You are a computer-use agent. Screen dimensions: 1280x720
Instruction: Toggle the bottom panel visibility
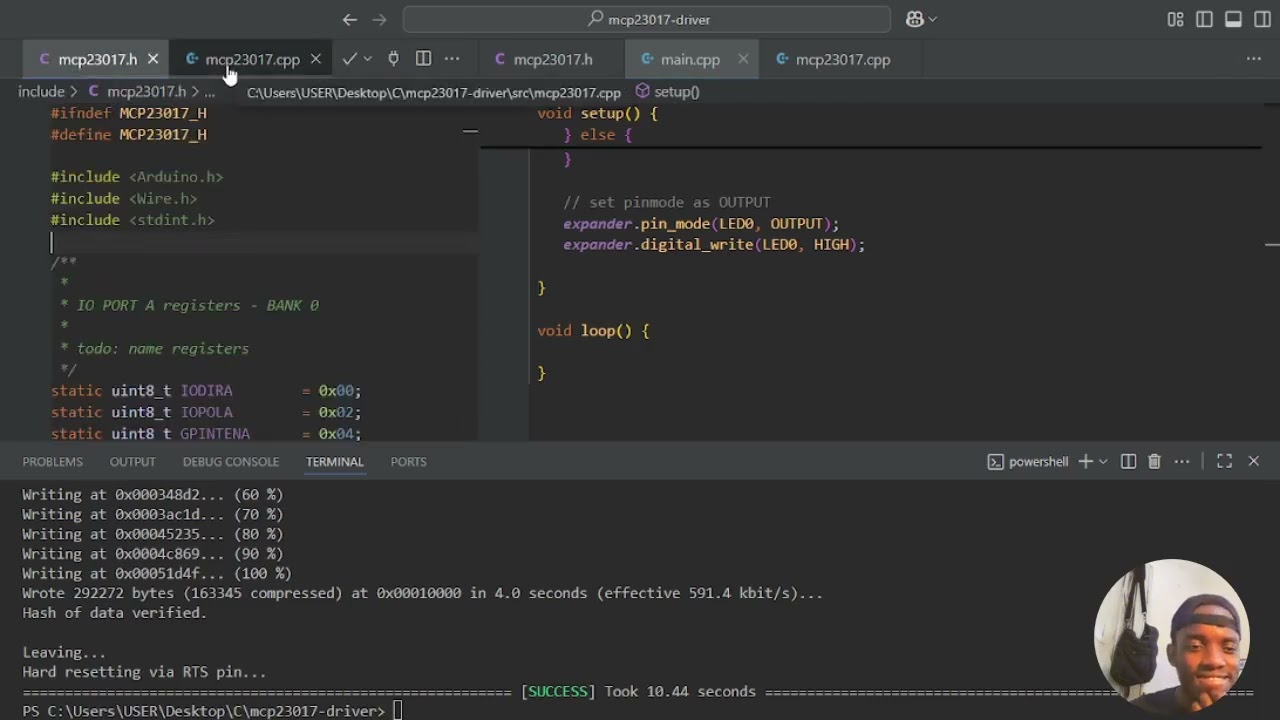pos(1233,19)
